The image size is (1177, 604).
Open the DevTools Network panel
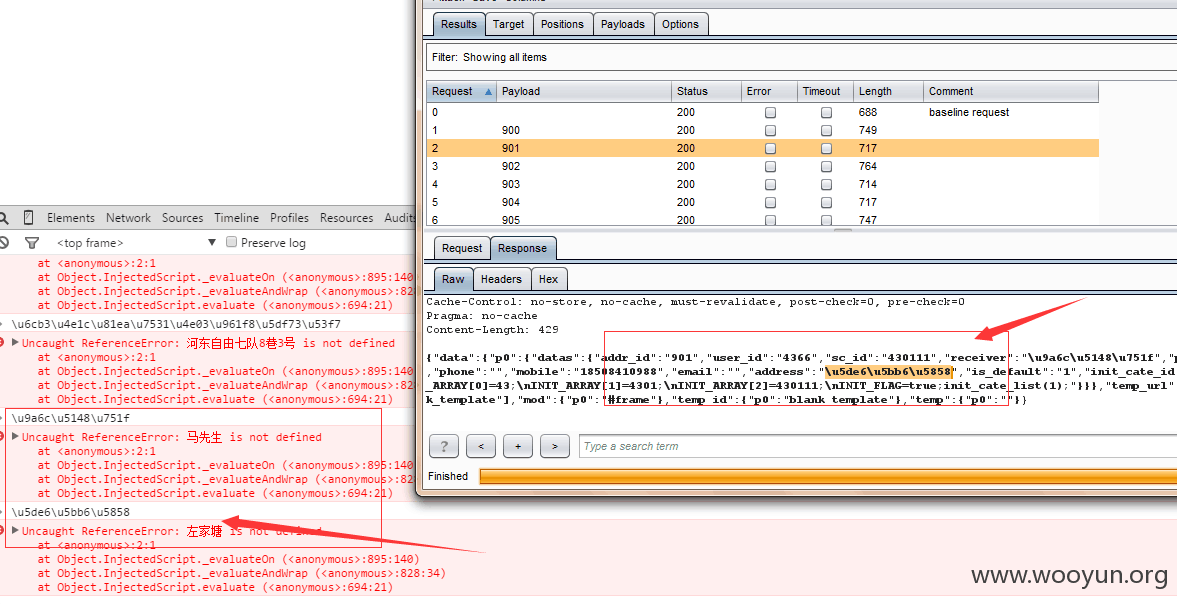(x=128, y=218)
